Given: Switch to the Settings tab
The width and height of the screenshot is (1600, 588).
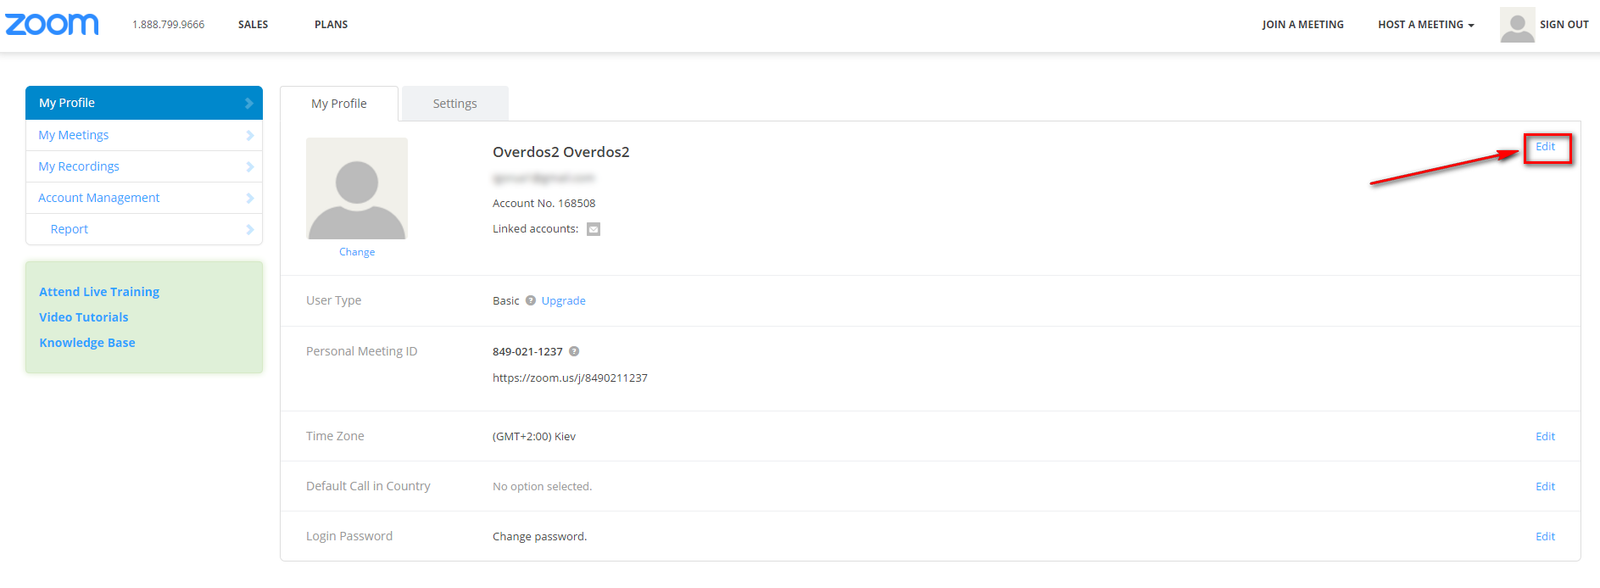Looking at the screenshot, I should 455,103.
